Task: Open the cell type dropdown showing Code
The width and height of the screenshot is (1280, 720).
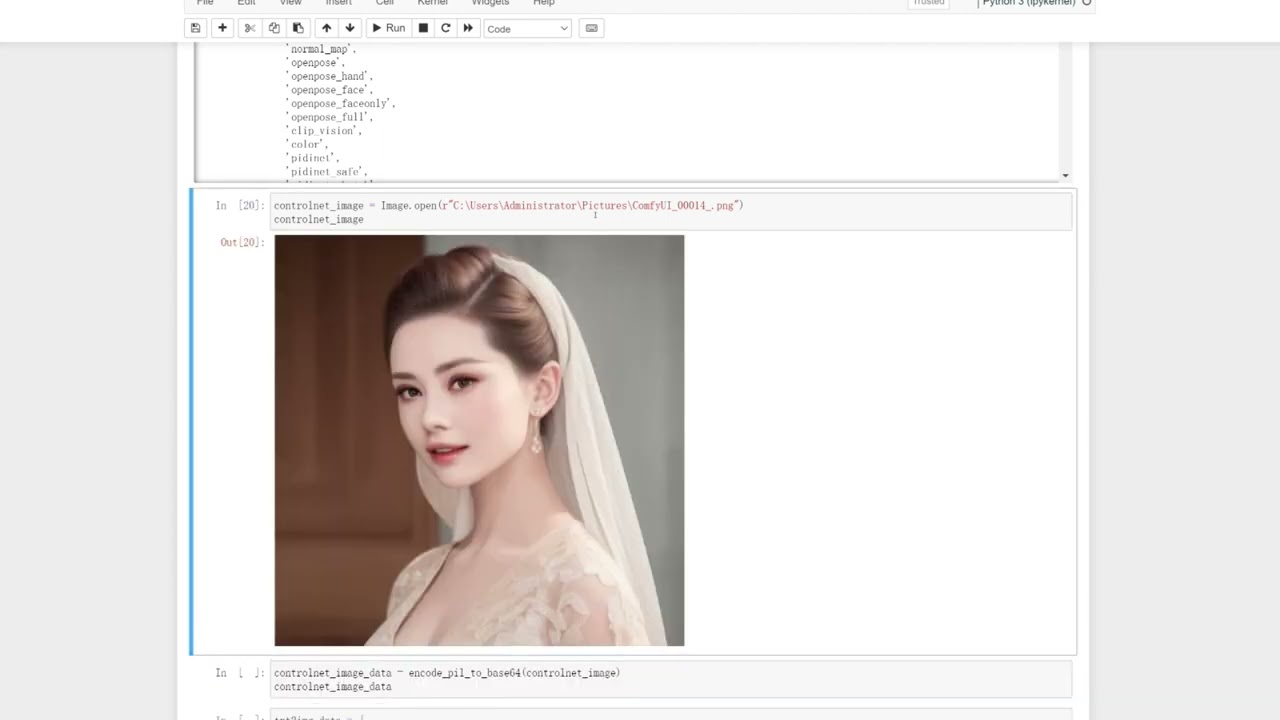Action: pyautogui.click(x=527, y=28)
